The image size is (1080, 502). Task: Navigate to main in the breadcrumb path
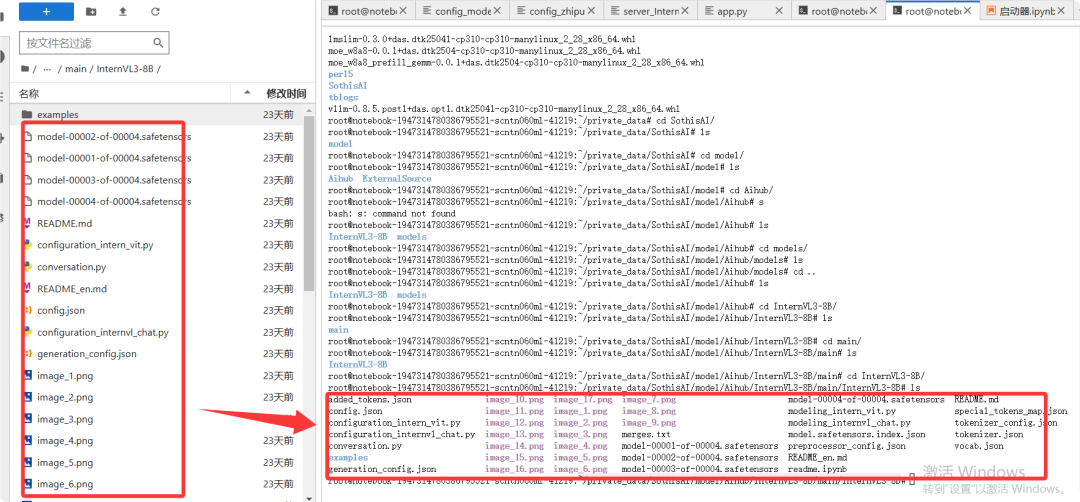(76, 69)
